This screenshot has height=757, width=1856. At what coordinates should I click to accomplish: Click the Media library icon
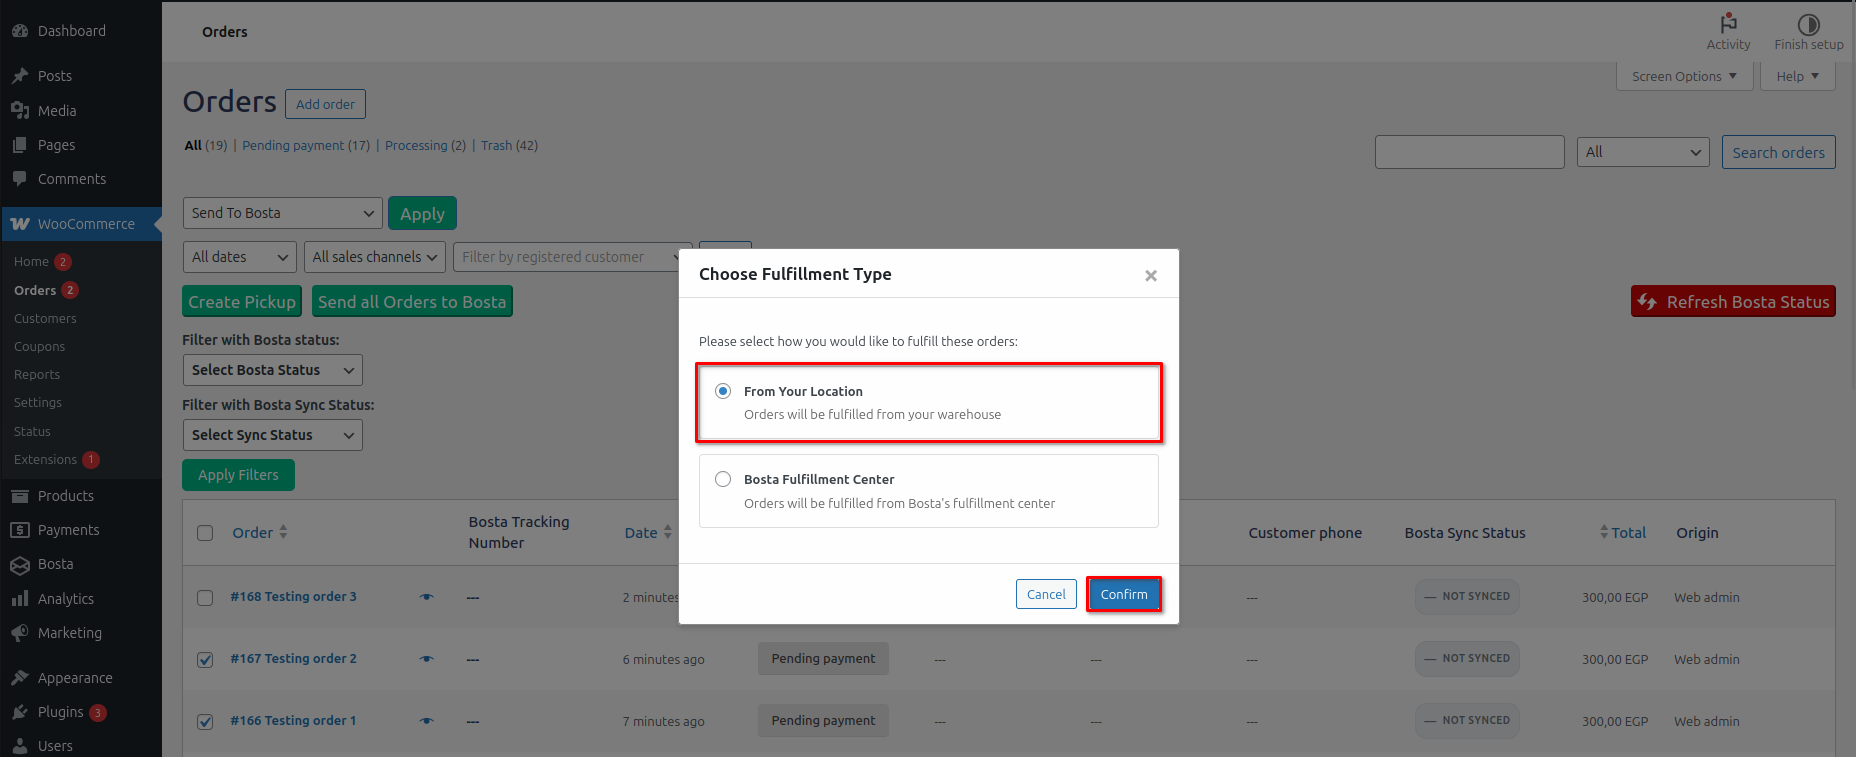pos(20,111)
